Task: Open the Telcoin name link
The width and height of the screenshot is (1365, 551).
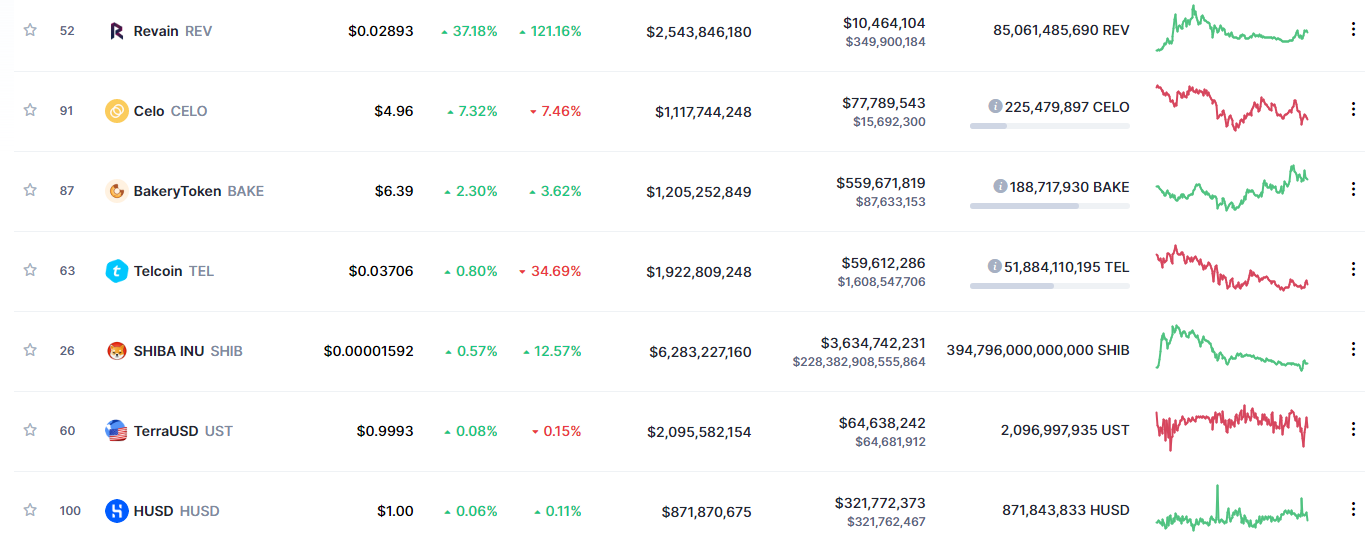Action: point(158,271)
